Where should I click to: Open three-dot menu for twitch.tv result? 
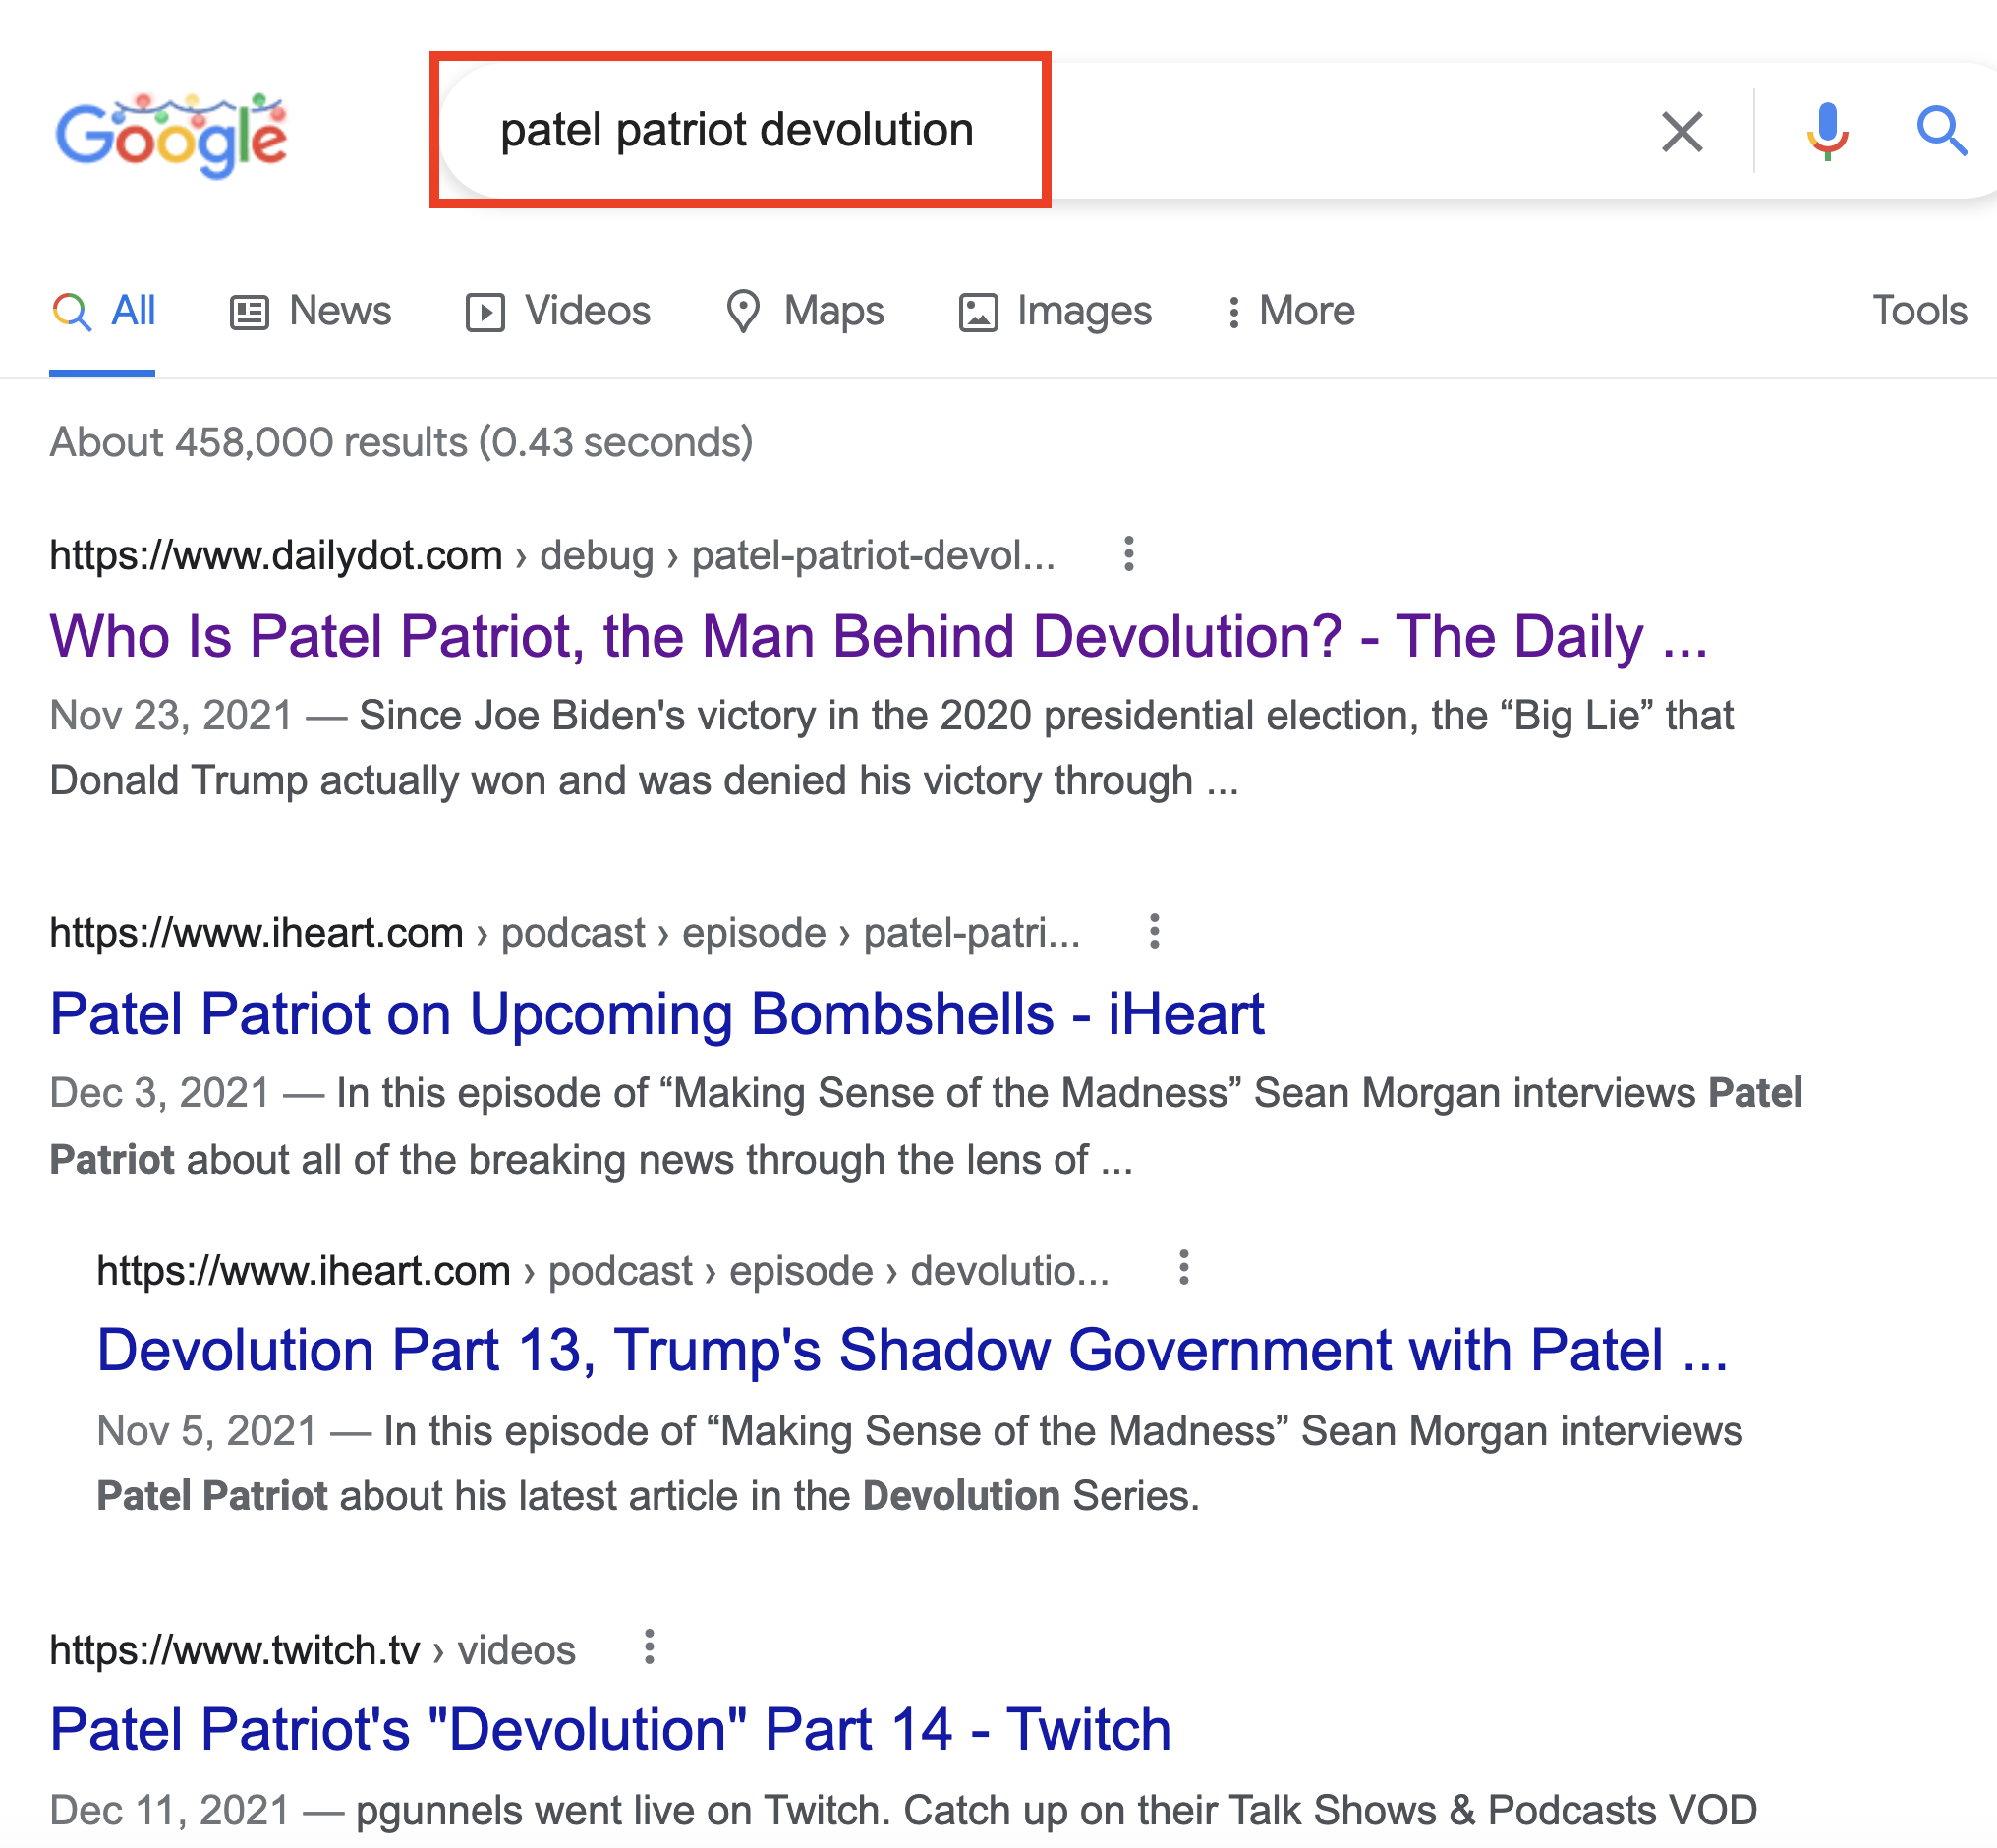(x=649, y=1647)
